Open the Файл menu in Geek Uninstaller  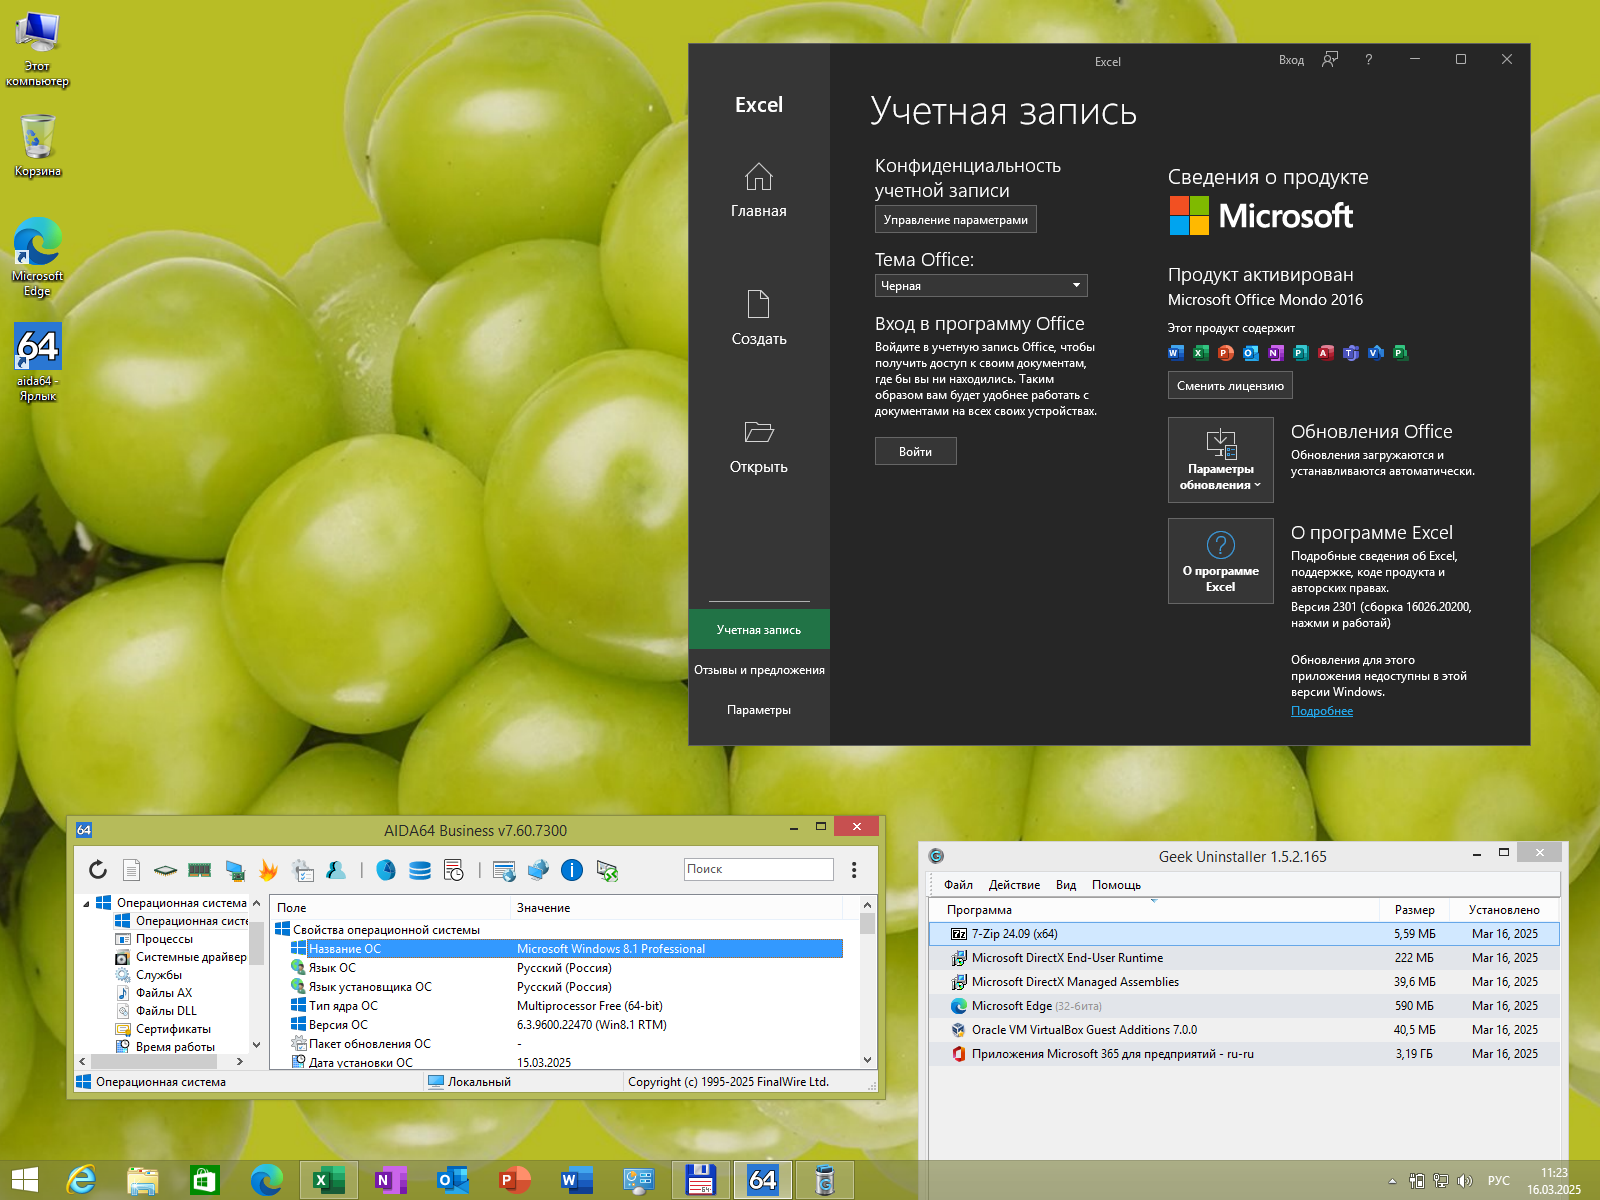[958, 885]
